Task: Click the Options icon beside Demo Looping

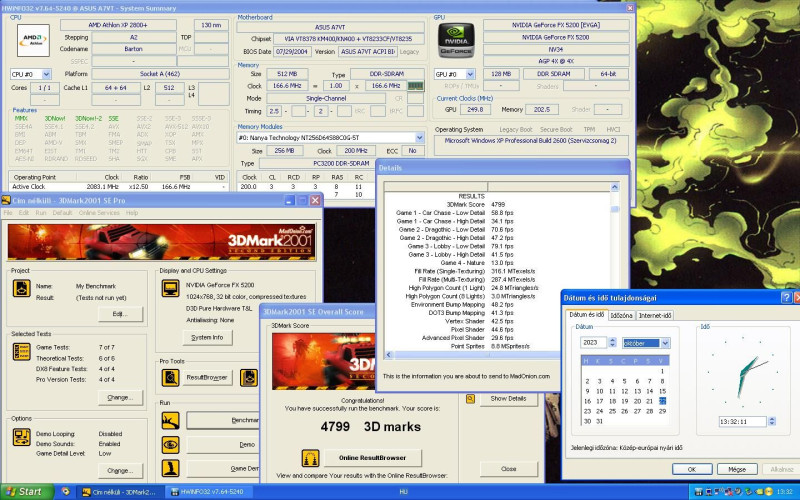Action: point(21,437)
